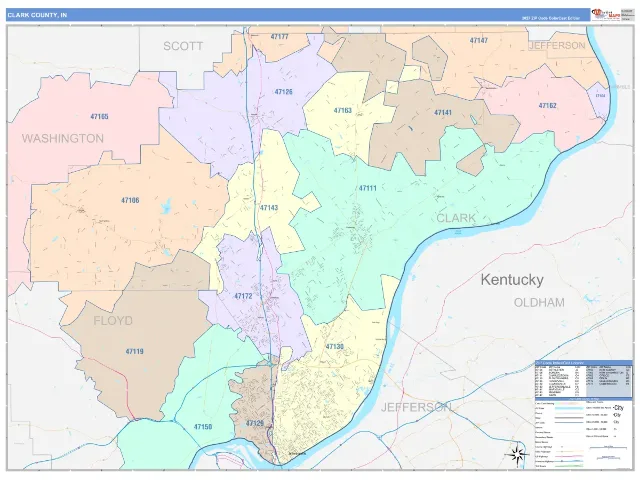The width and height of the screenshot is (640, 480).
Task: Select the 47163 ZIP code label
Action: pyautogui.click(x=342, y=111)
